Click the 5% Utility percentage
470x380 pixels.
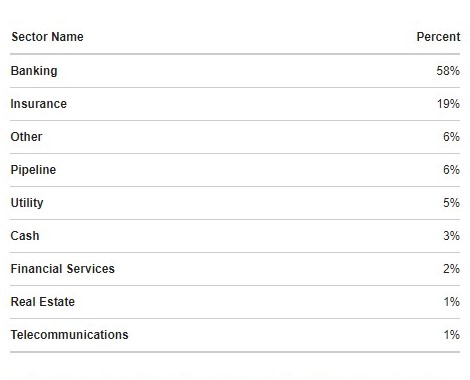[451, 203]
